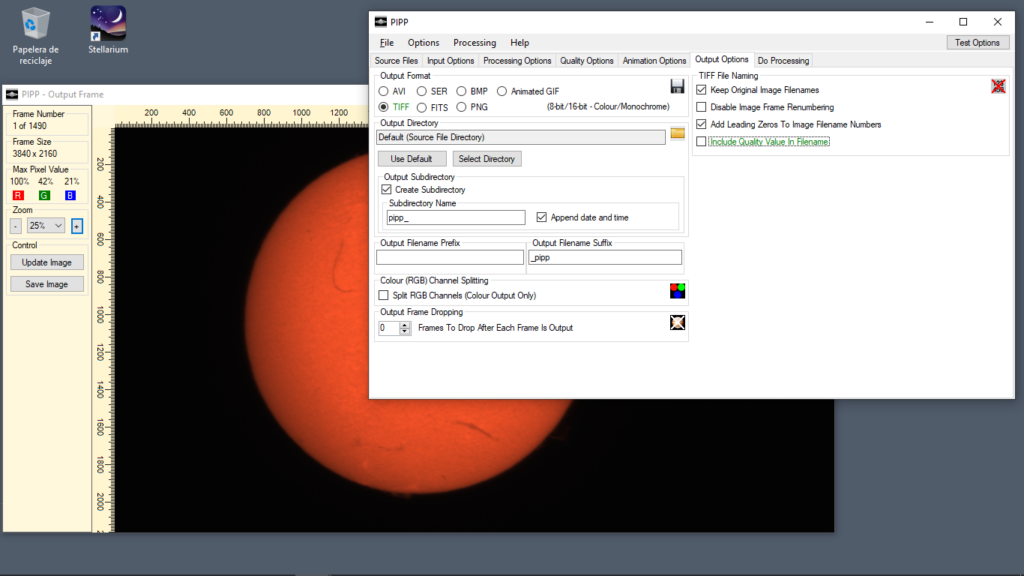Click the yellow folder icon by Output Directory
The image size is (1024, 576).
click(x=677, y=133)
